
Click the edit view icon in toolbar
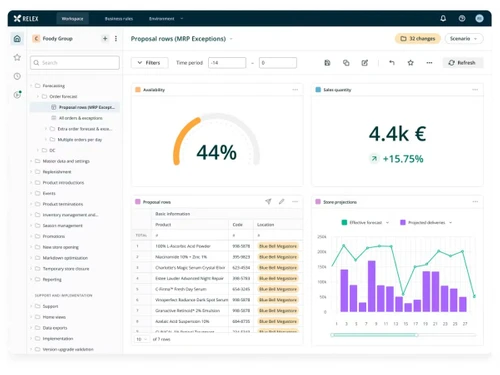pos(365,63)
